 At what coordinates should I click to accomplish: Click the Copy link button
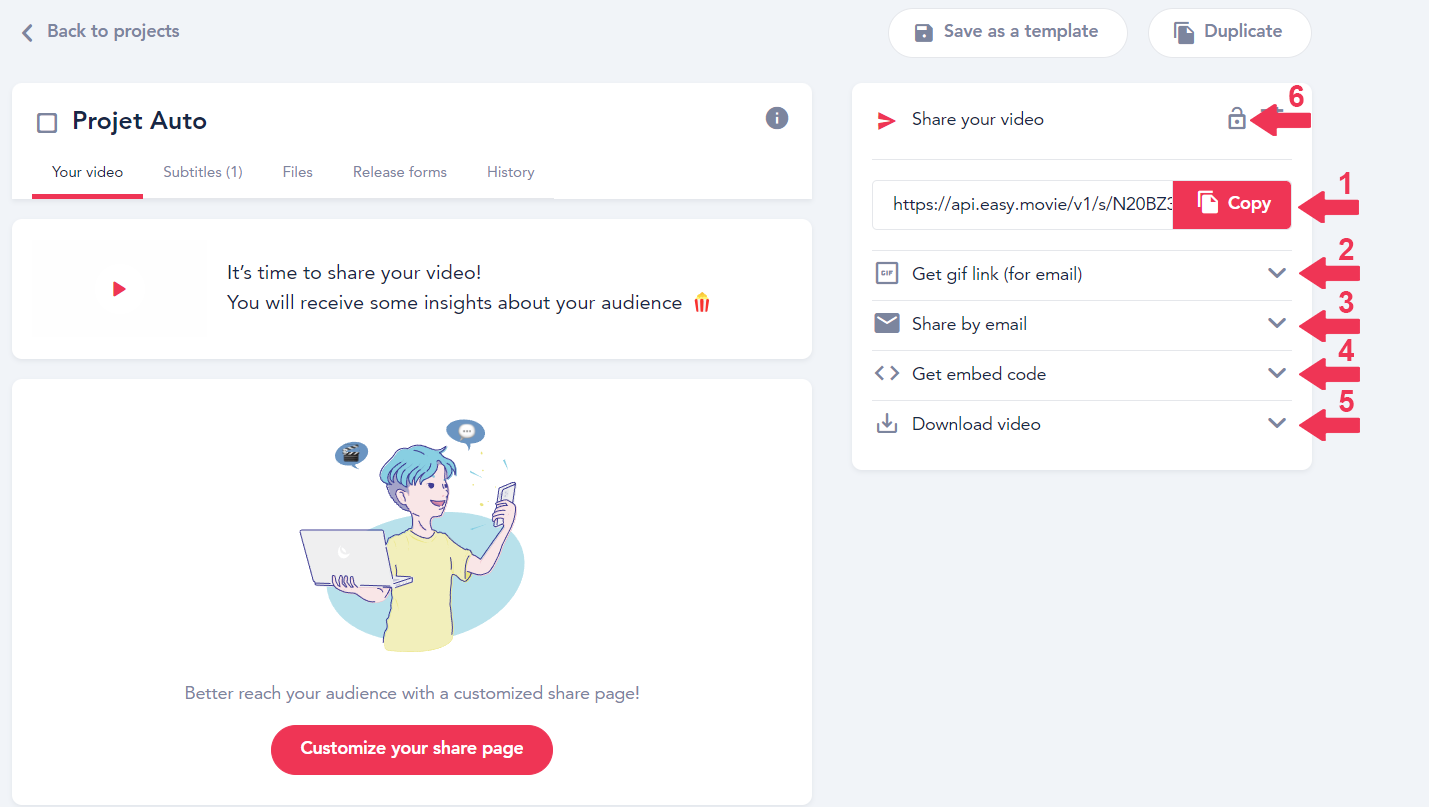tap(1232, 204)
